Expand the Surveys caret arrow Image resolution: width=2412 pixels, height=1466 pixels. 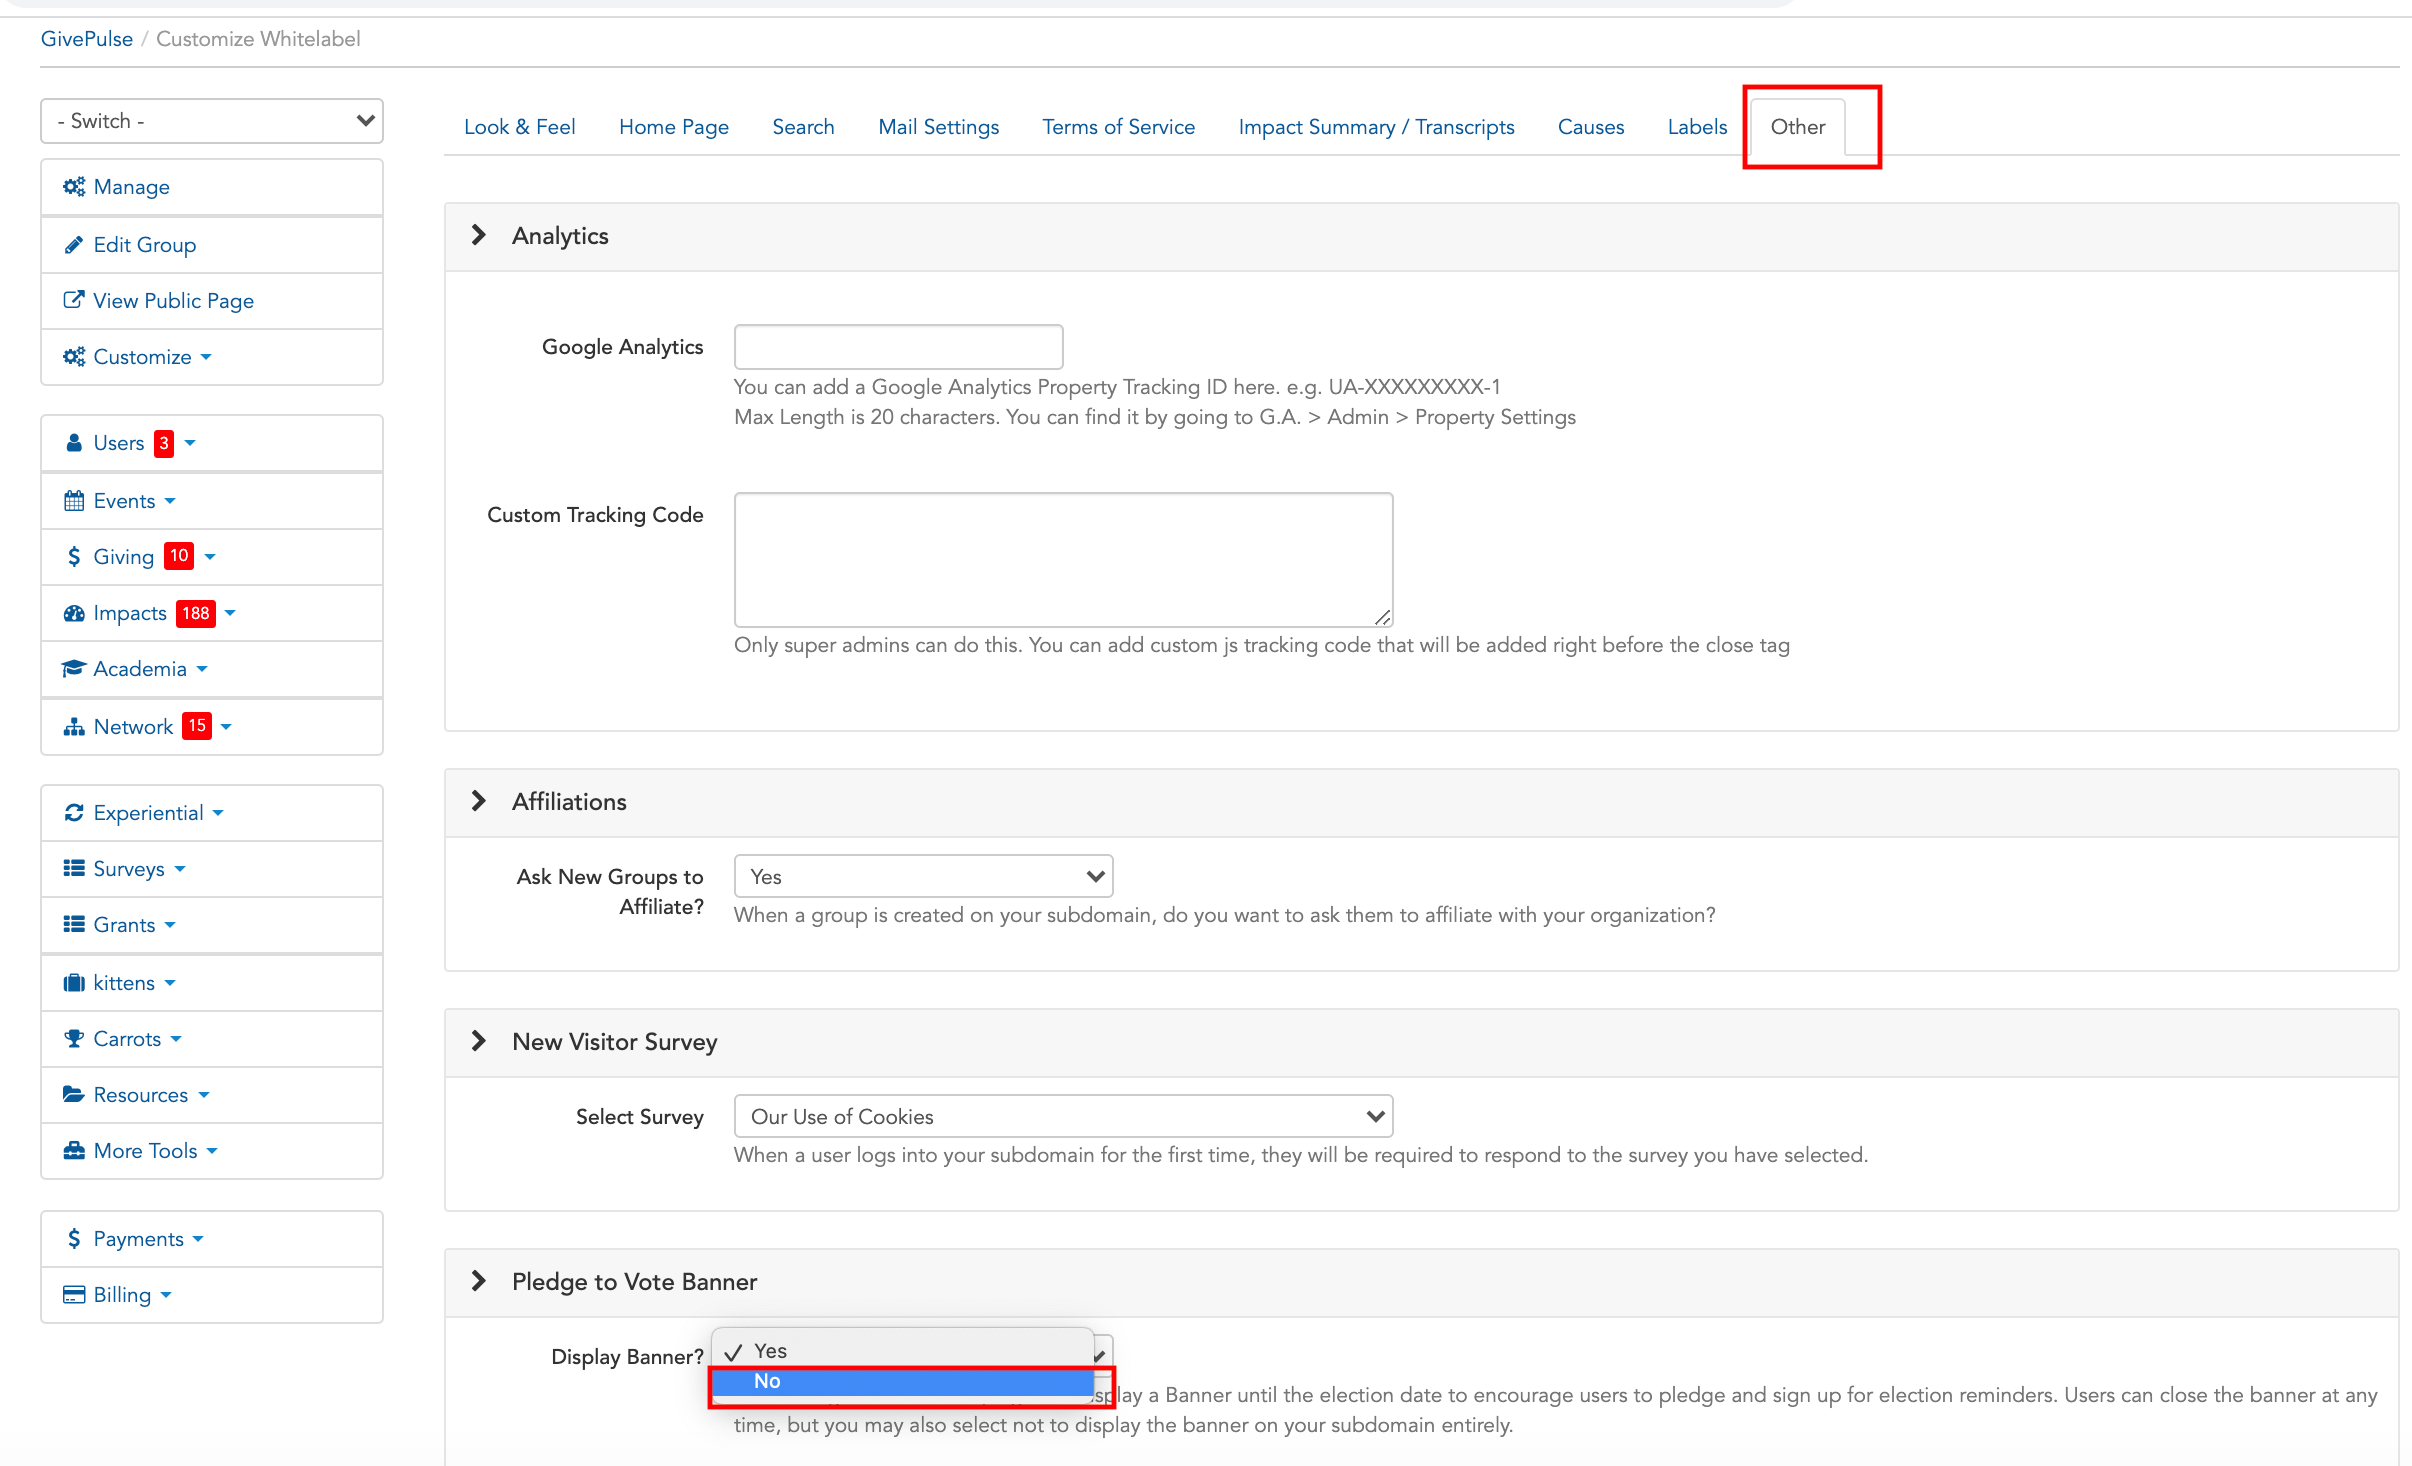pos(180,869)
